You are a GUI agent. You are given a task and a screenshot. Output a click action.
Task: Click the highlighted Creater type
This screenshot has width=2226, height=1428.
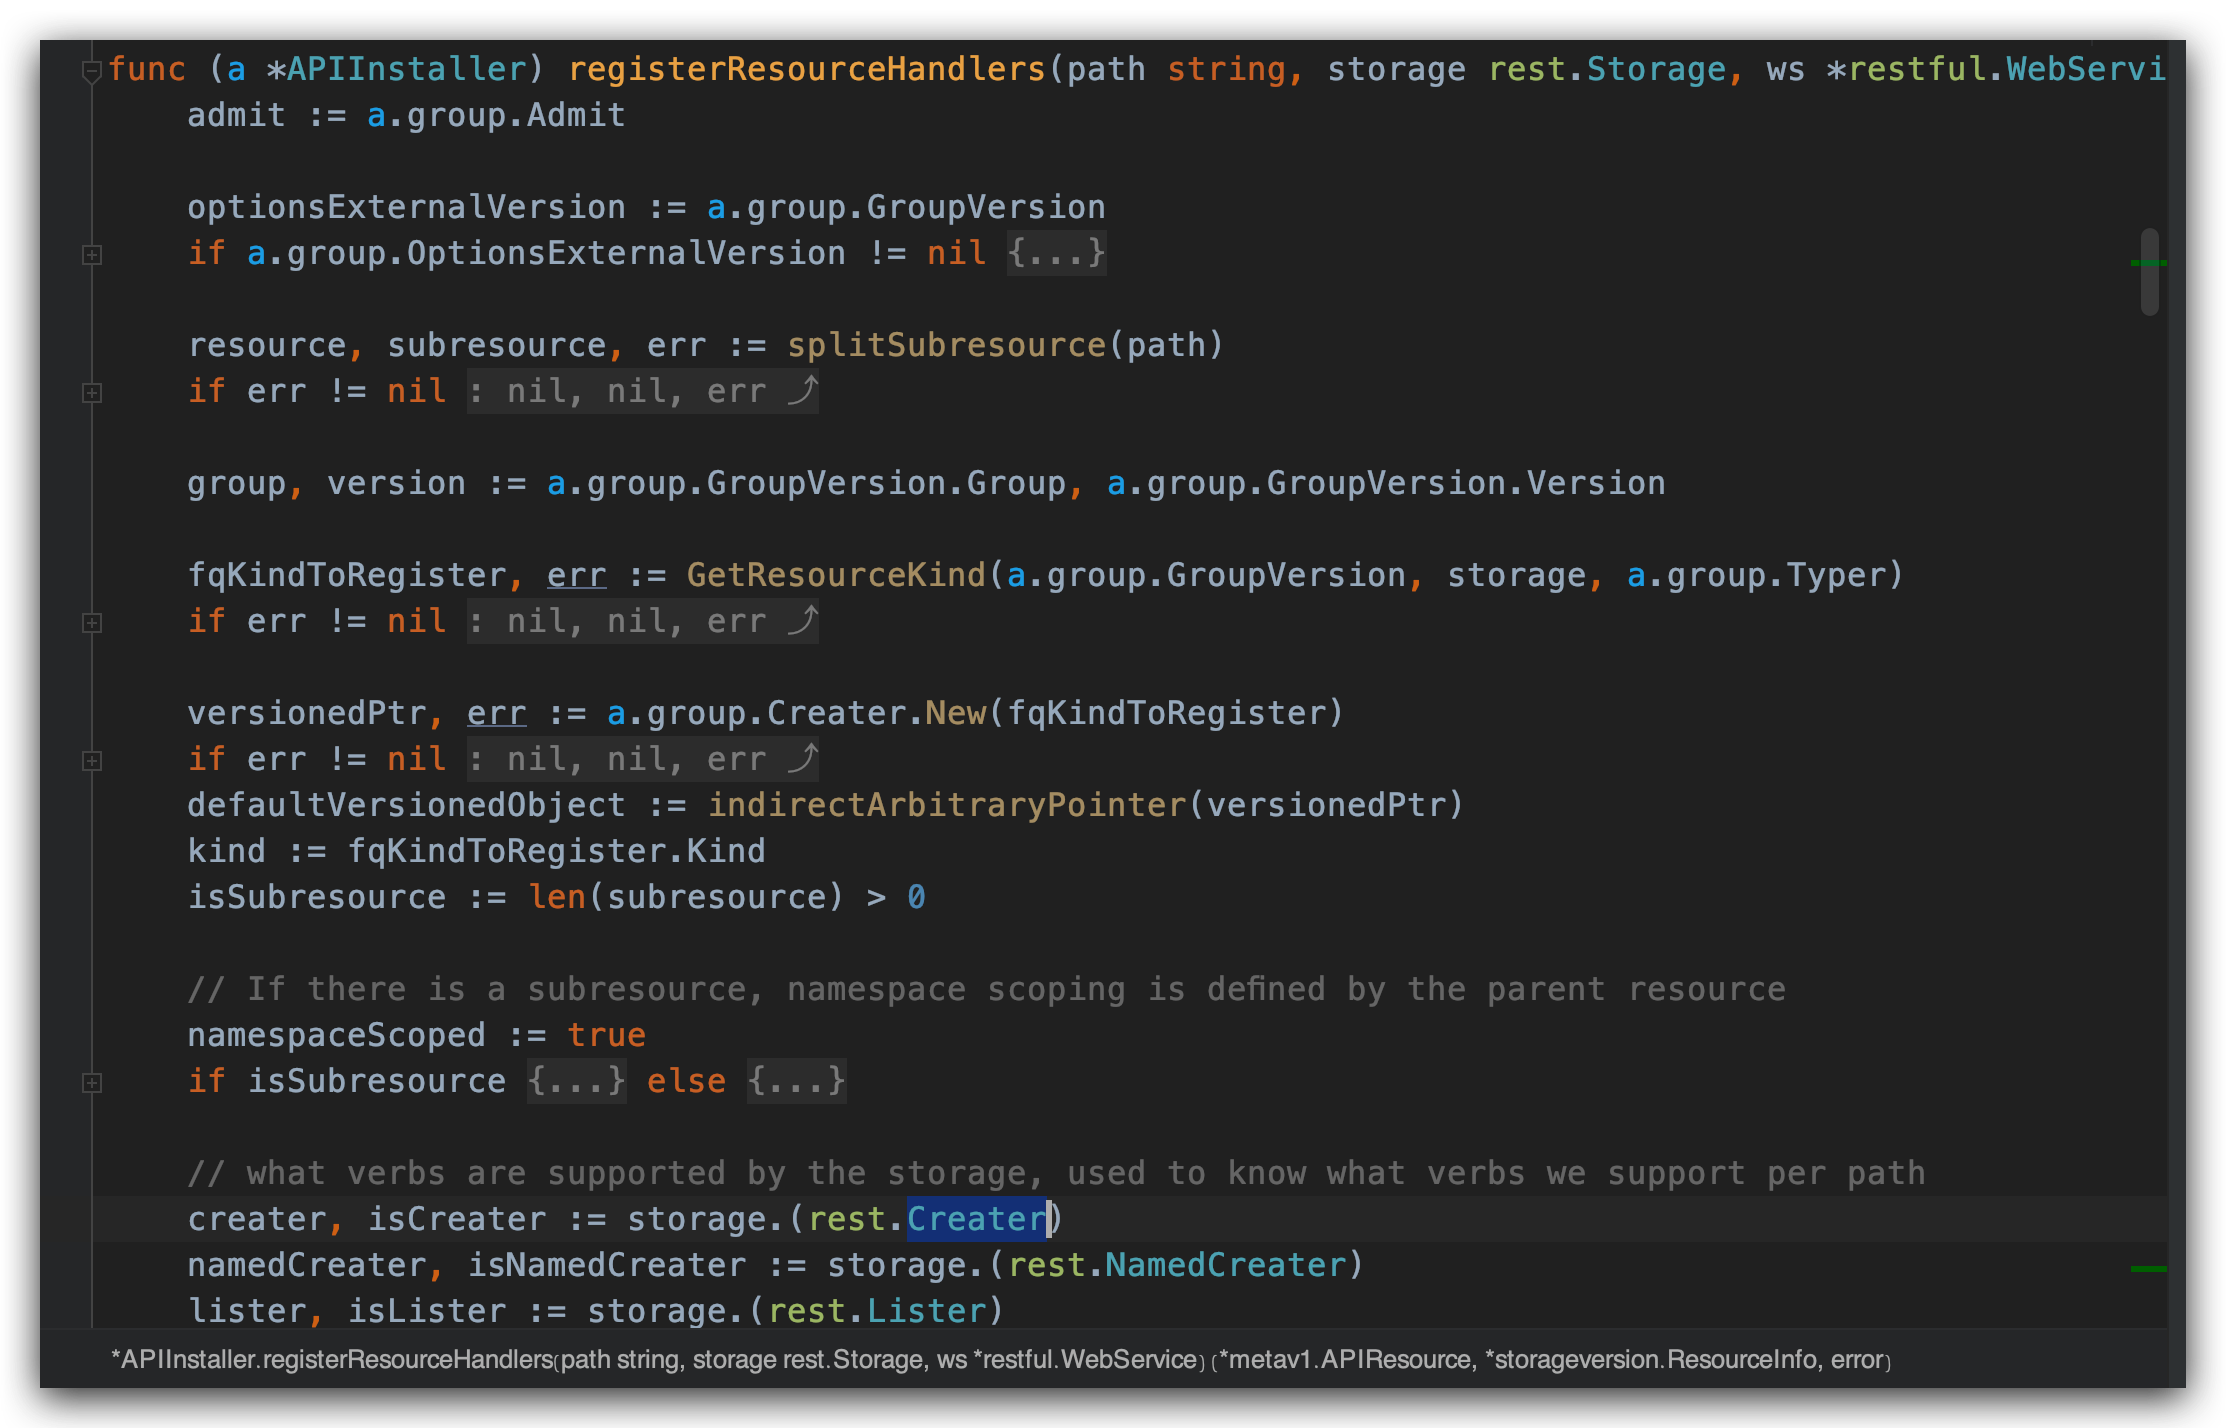[x=976, y=1219]
